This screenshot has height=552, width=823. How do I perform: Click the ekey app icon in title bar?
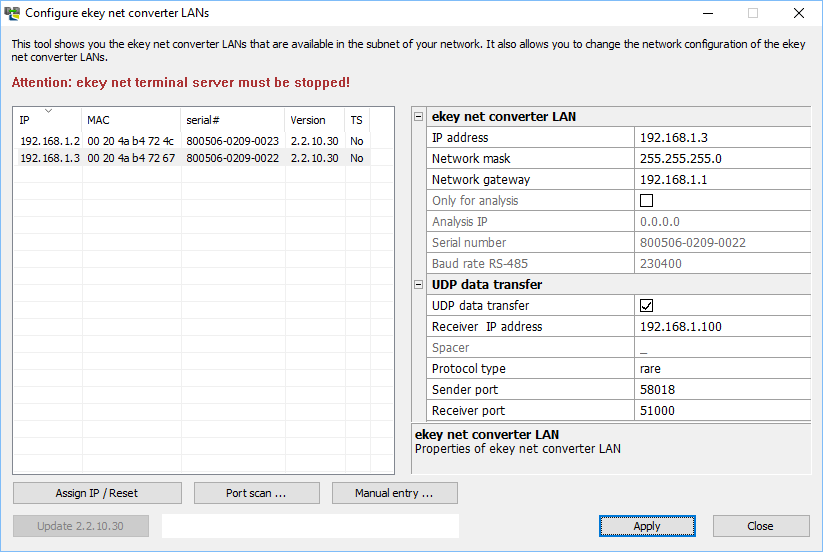[12, 13]
